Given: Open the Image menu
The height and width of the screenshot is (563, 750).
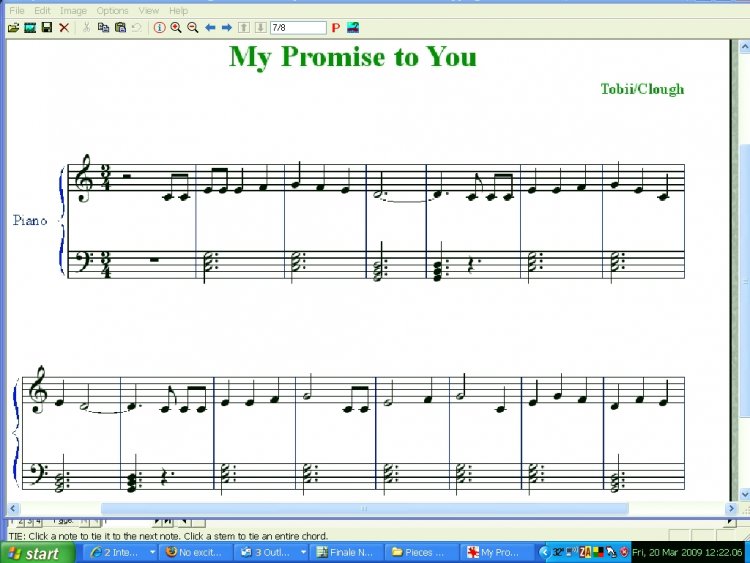Looking at the screenshot, I should (73, 10).
